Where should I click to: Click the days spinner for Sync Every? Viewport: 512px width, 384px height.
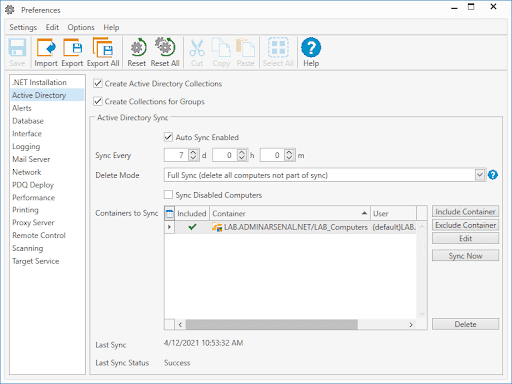click(x=193, y=155)
